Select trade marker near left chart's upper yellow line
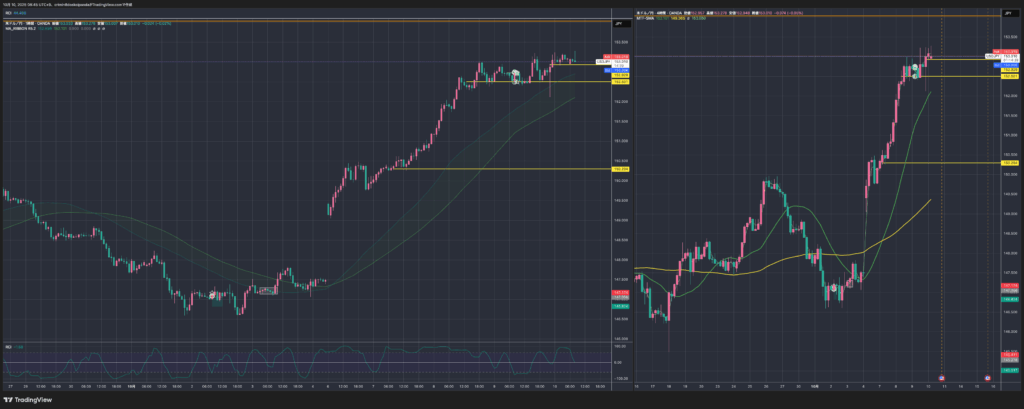 pyautogui.click(x=514, y=74)
